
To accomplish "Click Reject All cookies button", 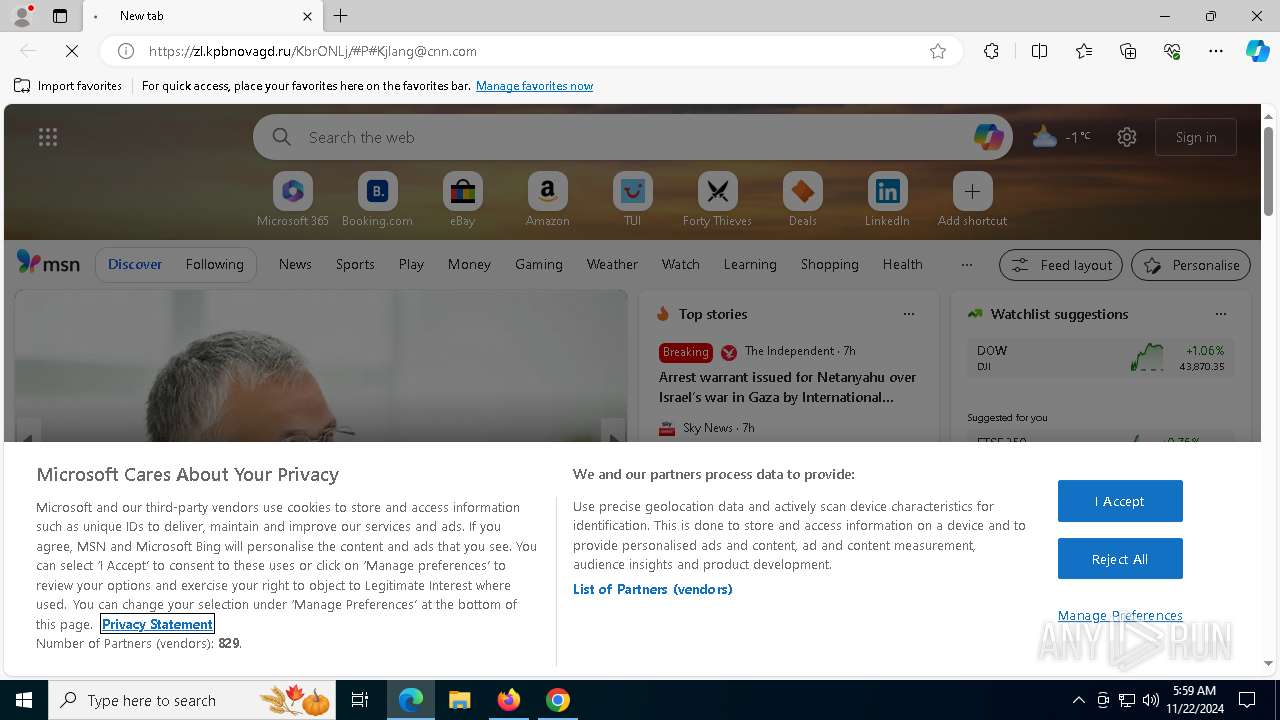I will point(1120,559).
